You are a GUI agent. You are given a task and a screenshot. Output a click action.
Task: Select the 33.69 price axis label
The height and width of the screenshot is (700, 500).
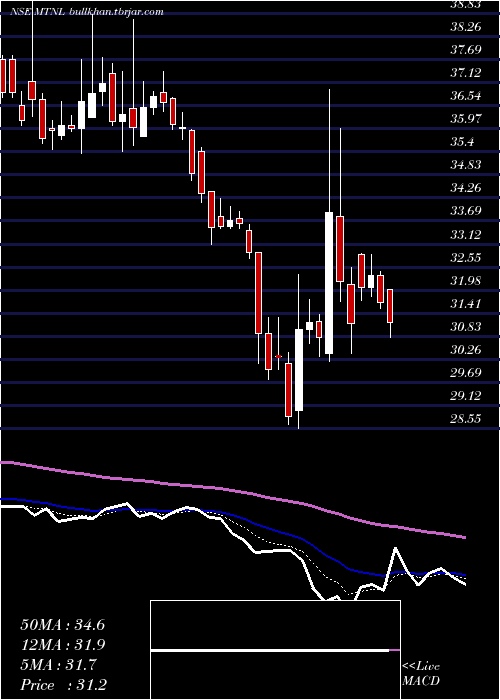tap(466, 211)
